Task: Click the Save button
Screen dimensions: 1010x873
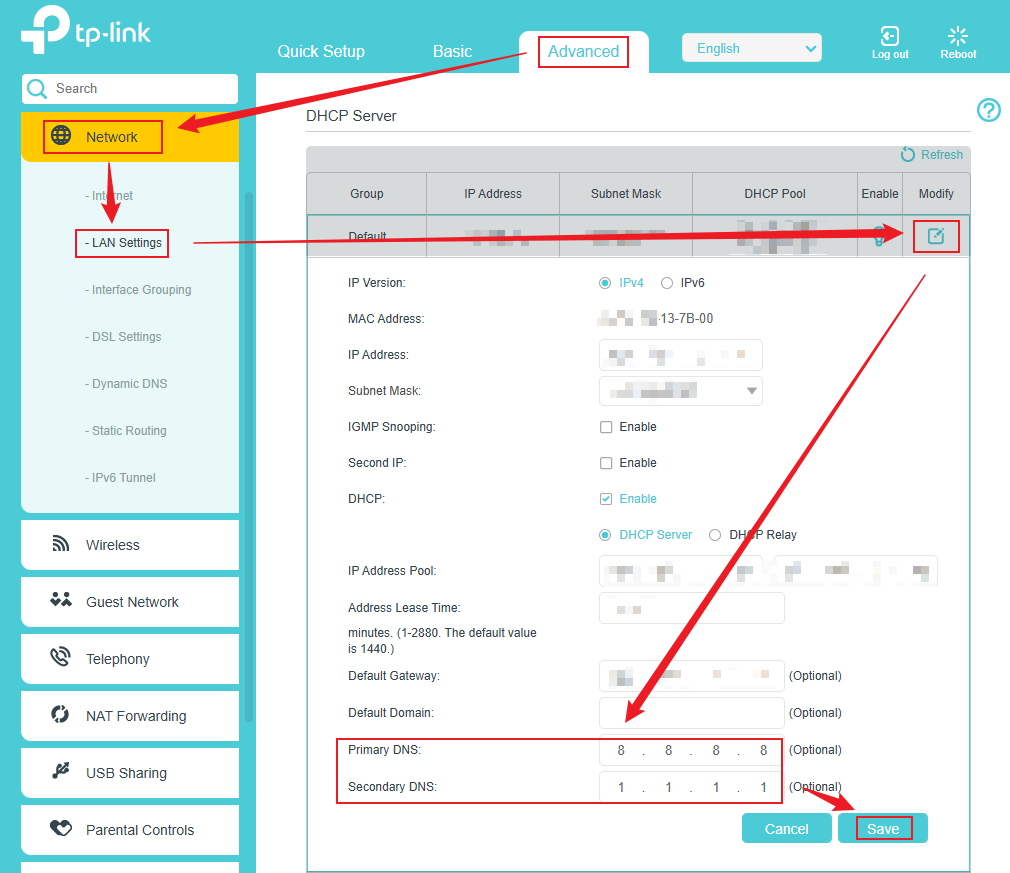Action: 884,828
